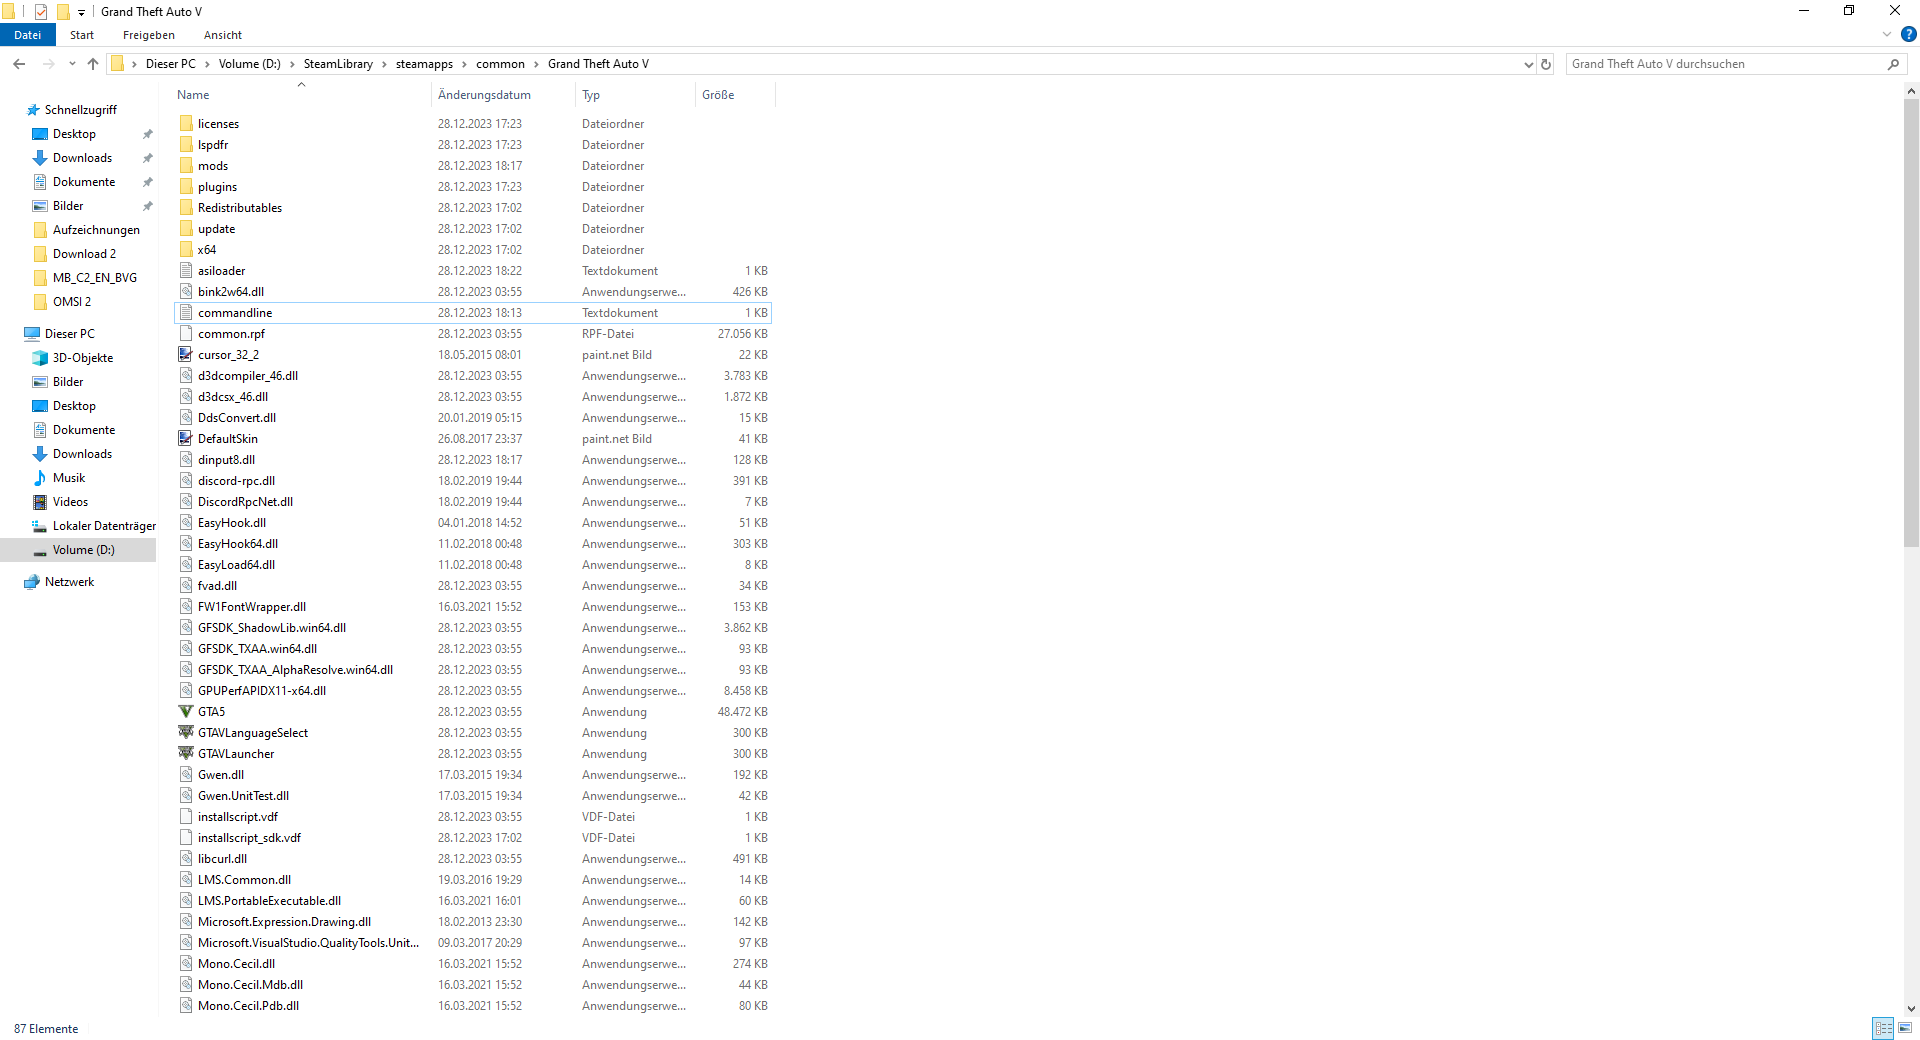This screenshot has width=1920, height=1040.
Task: Select the installscript.vdf file
Action: click(x=473, y=817)
